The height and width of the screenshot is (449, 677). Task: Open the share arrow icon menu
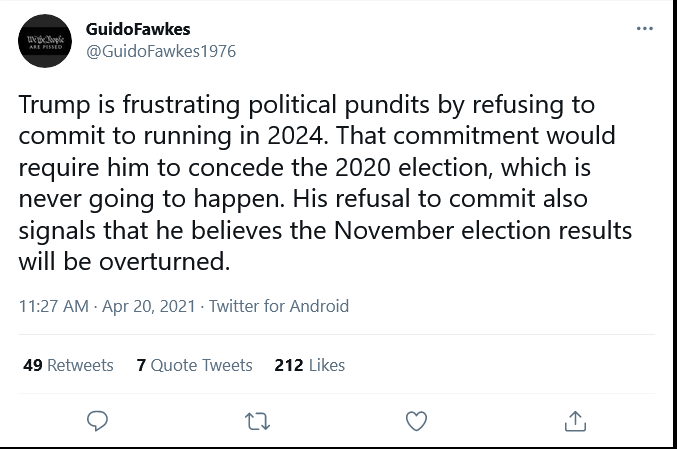click(x=576, y=421)
